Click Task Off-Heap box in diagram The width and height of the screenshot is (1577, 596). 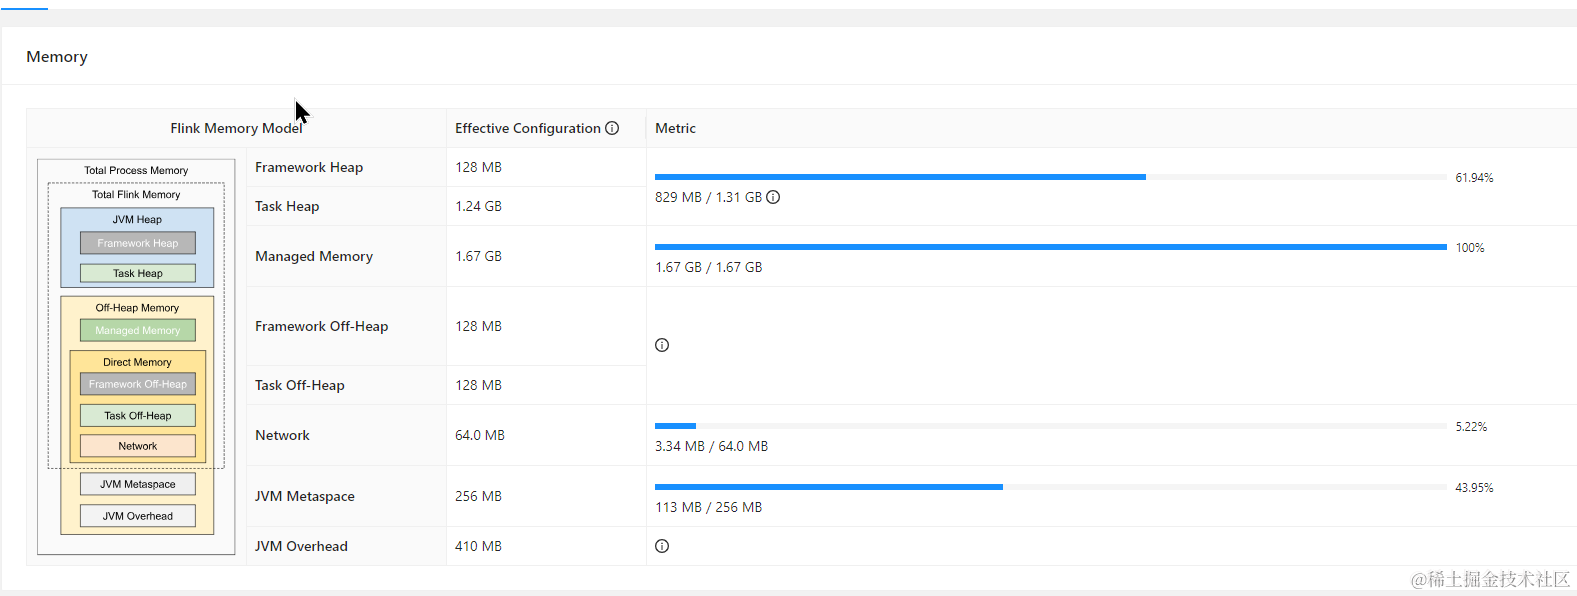[x=138, y=415]
